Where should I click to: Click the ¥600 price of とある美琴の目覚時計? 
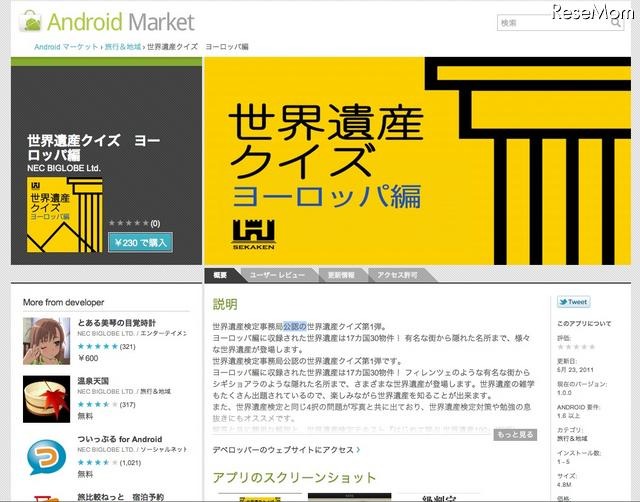pyautogui.click(x=88, y=358)
